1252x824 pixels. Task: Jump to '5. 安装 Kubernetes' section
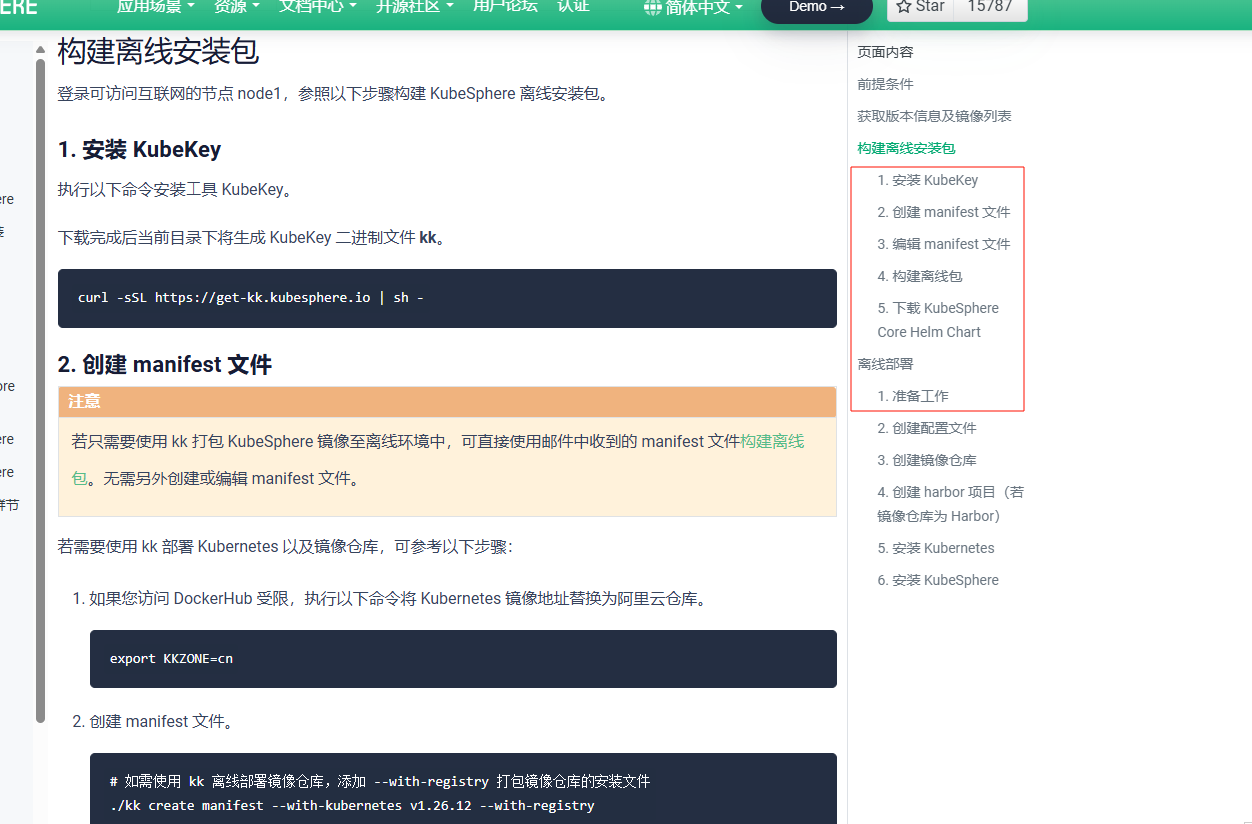(935, 548)
